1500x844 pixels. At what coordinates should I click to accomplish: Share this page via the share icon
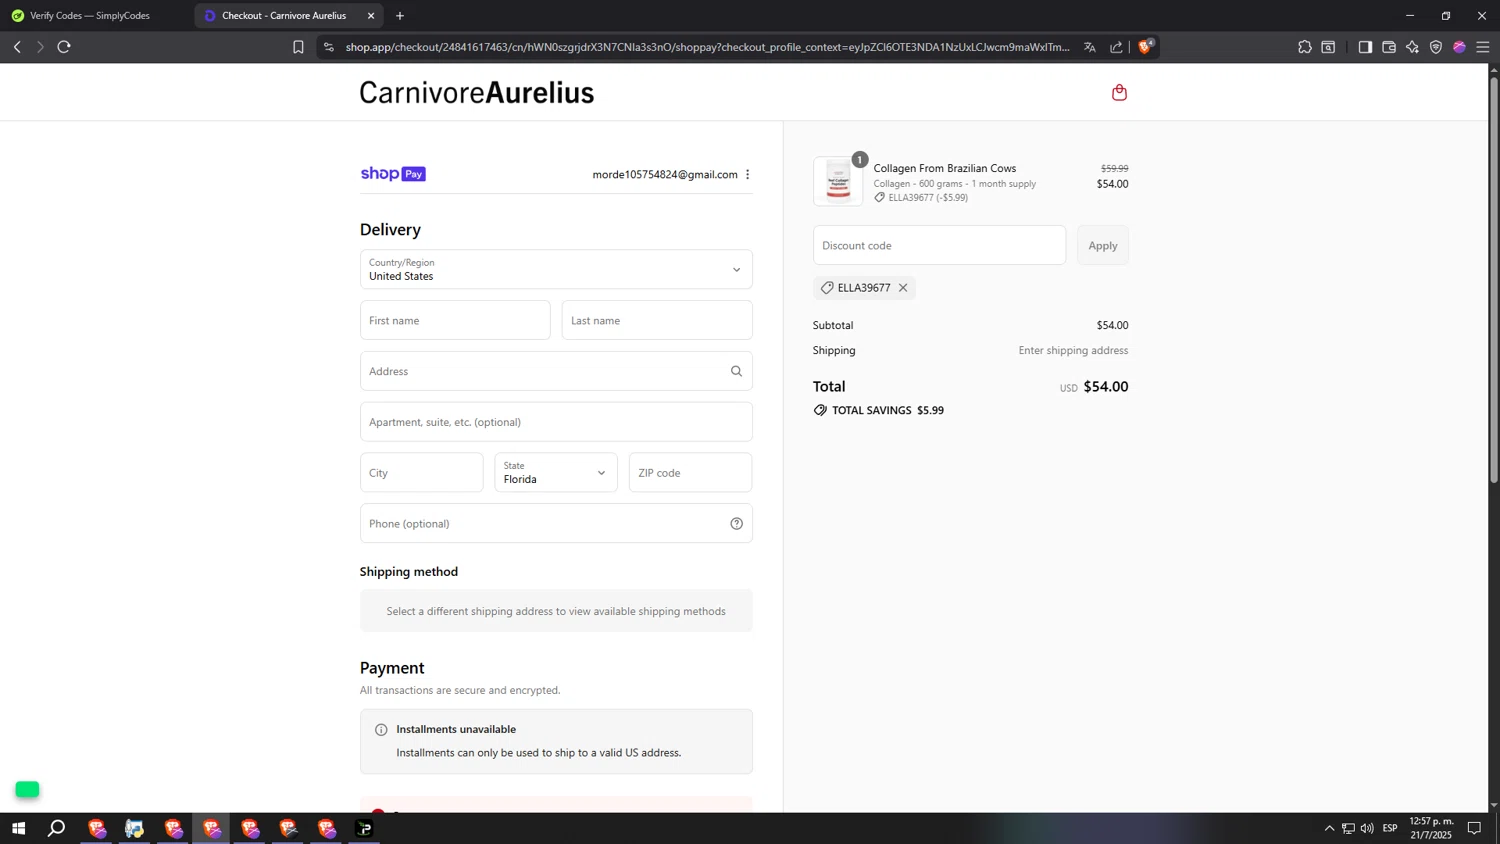pyautogui.click(x=1116, y=47)
